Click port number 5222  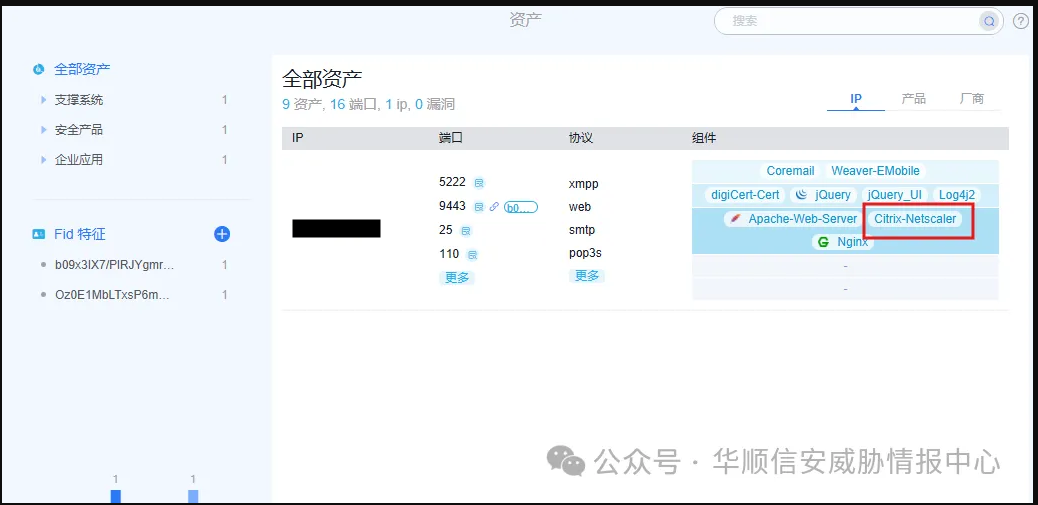tap(452, 182)
